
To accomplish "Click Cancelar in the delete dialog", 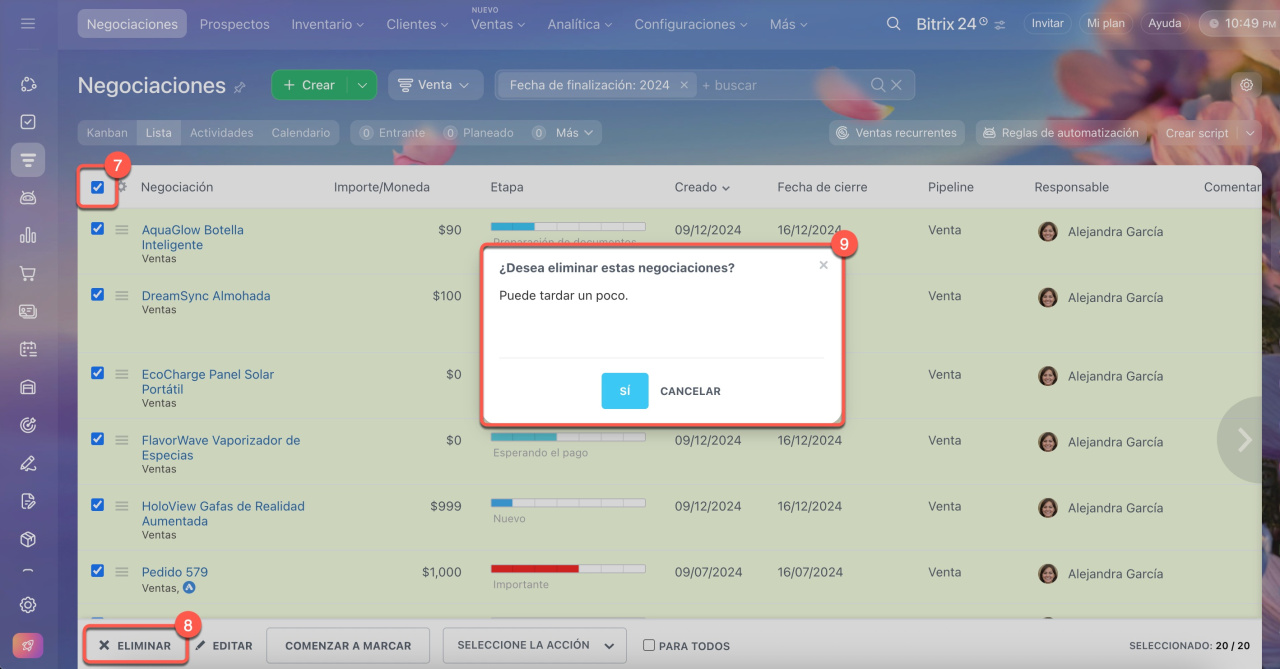I will [x=690, y=391].
